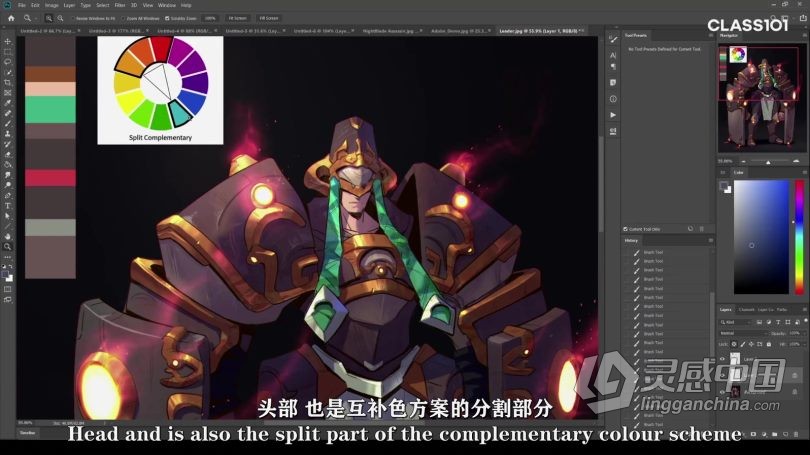Uncheck Scrubby Zoom
Image resolution: width=810 pixels, height=455 pixels.
click(167, 18)
